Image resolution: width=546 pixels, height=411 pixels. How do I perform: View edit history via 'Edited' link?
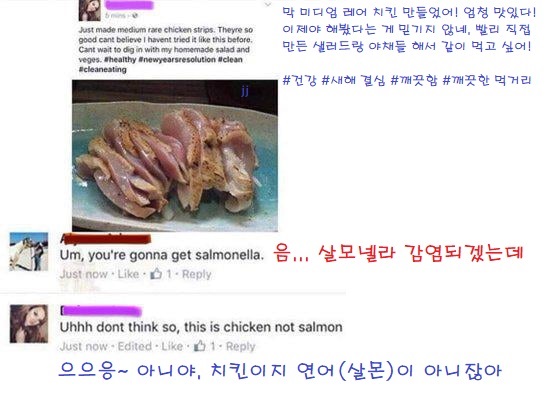134,346
